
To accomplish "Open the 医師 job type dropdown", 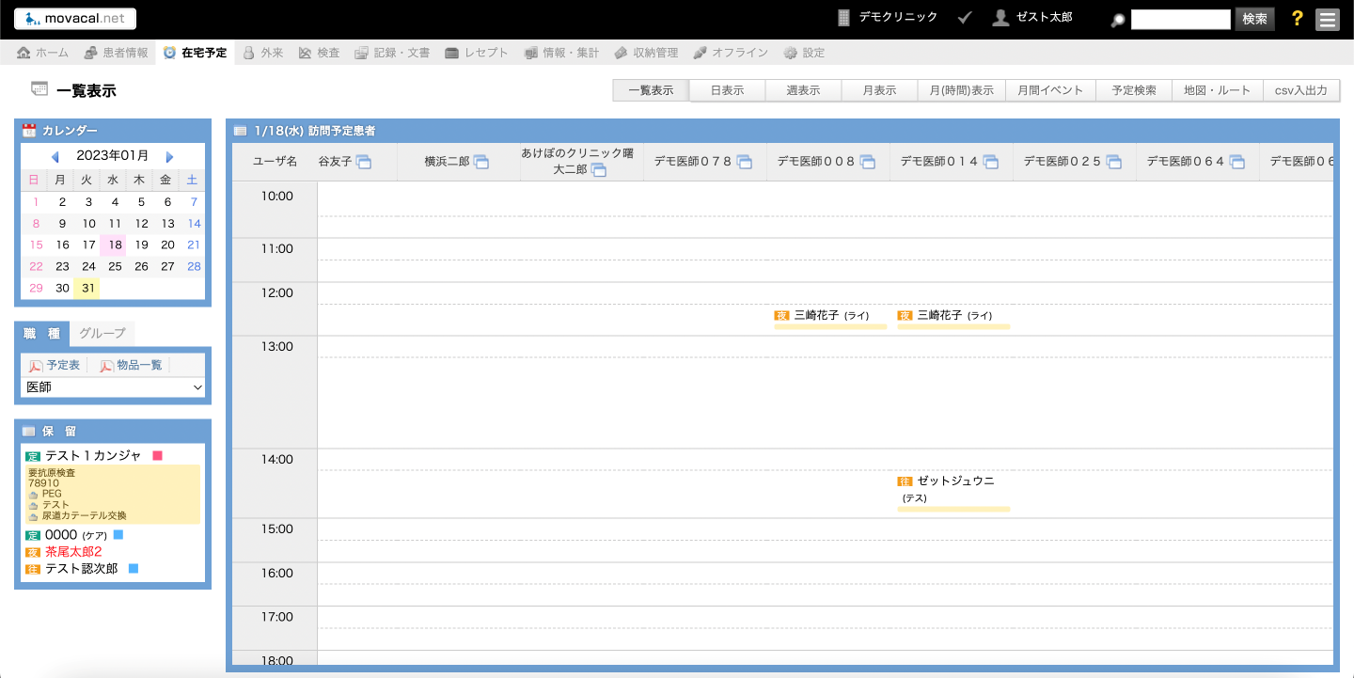I will [113, 387].
